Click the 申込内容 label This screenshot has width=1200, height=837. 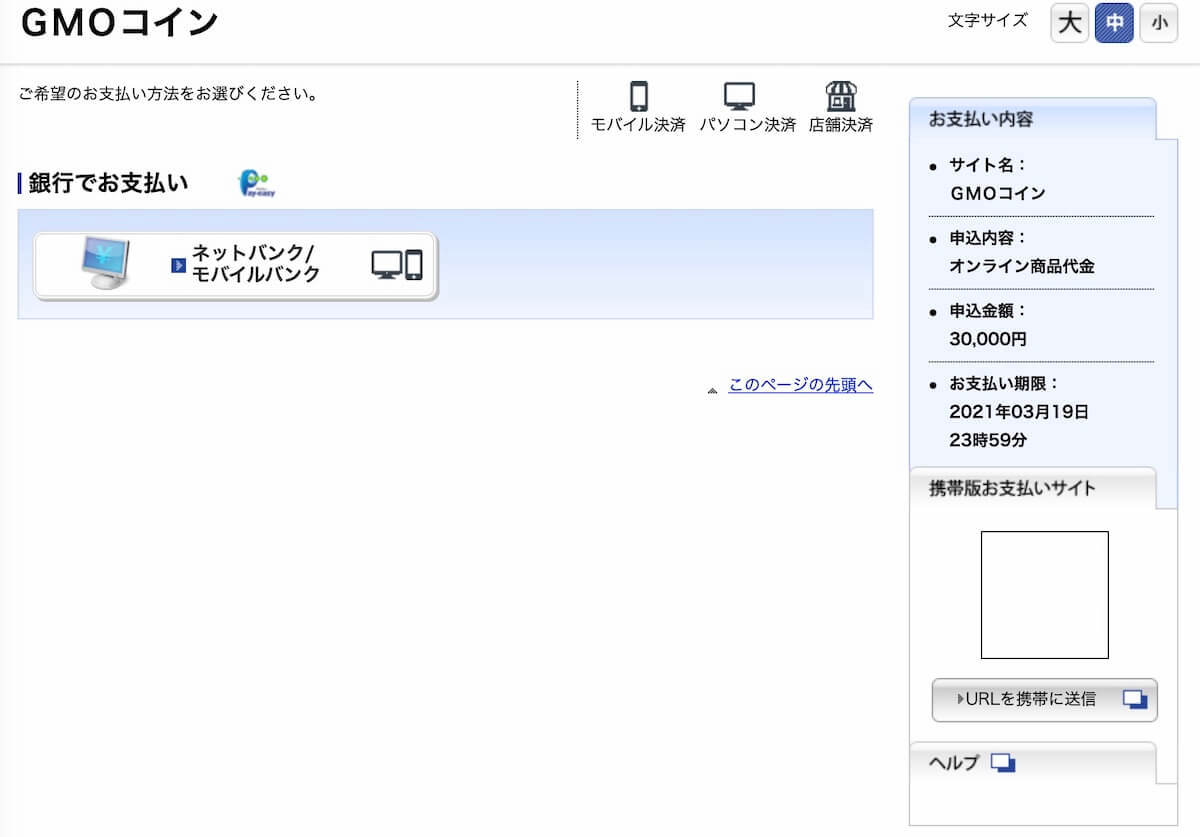(988, 239)
